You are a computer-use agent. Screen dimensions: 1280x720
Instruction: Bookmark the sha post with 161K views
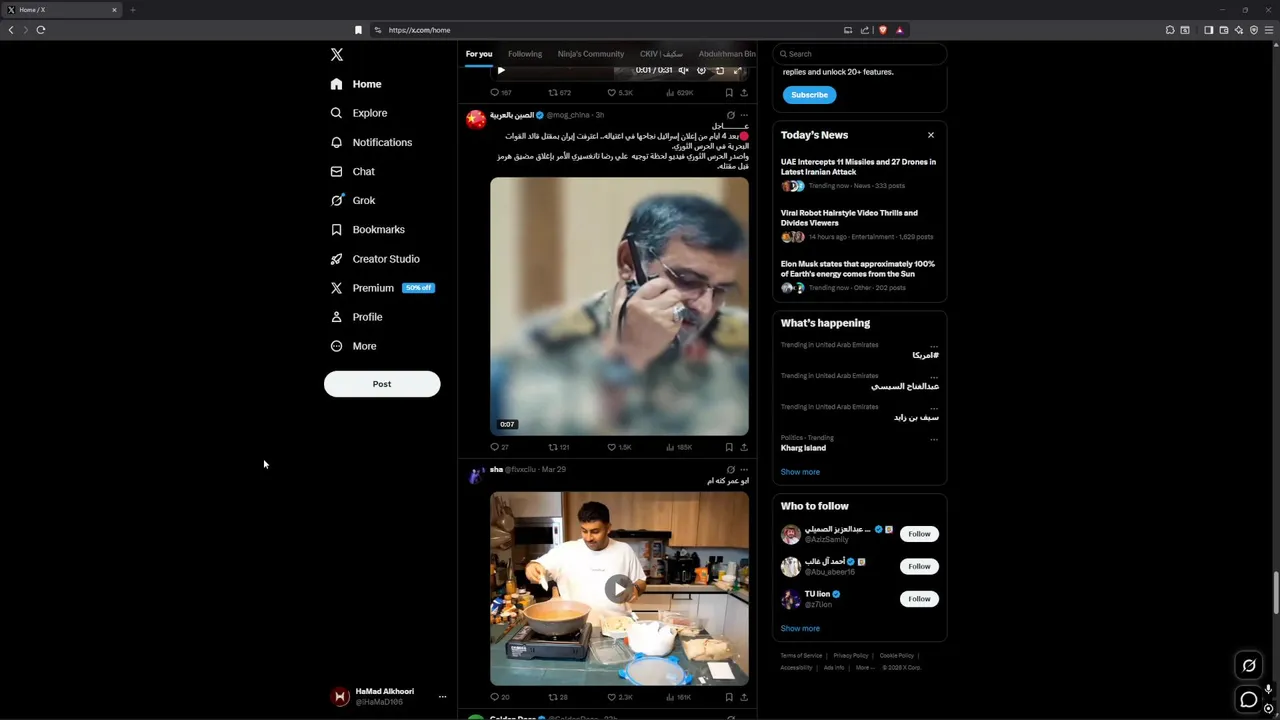[729, 697]
